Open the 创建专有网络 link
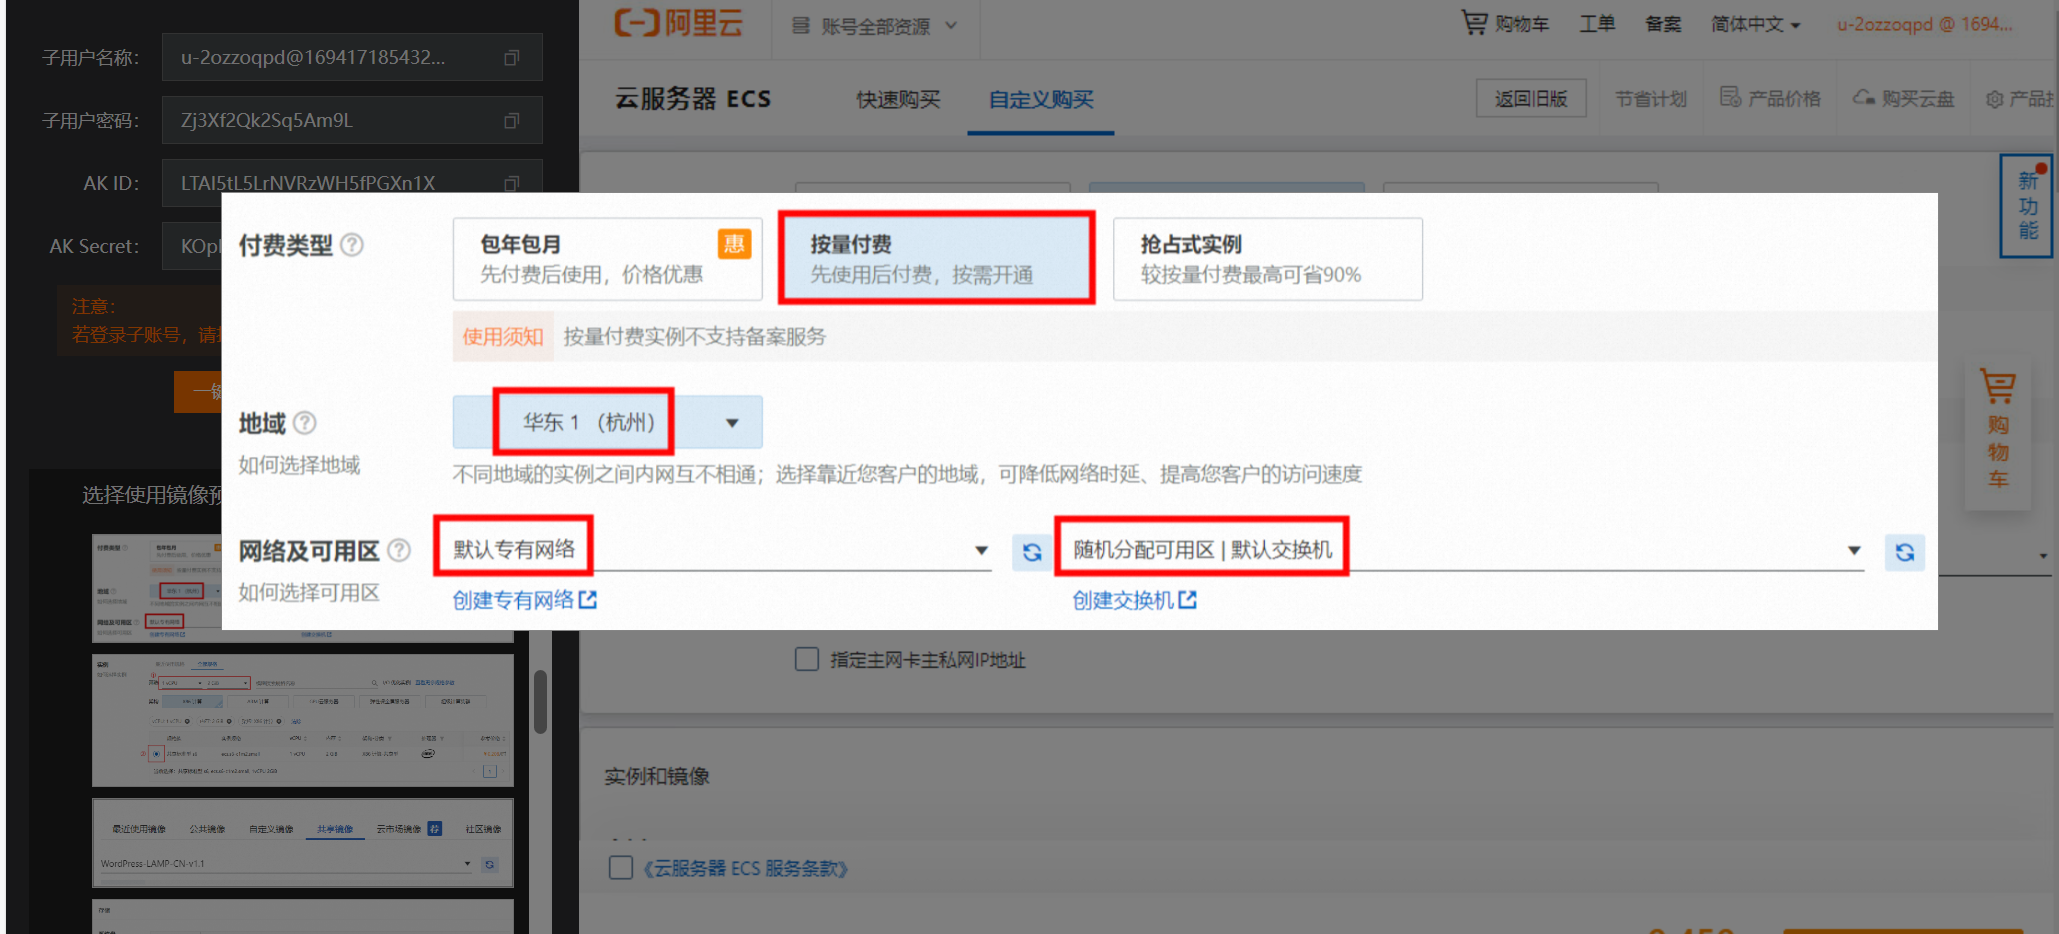 (x=524, y=600)
